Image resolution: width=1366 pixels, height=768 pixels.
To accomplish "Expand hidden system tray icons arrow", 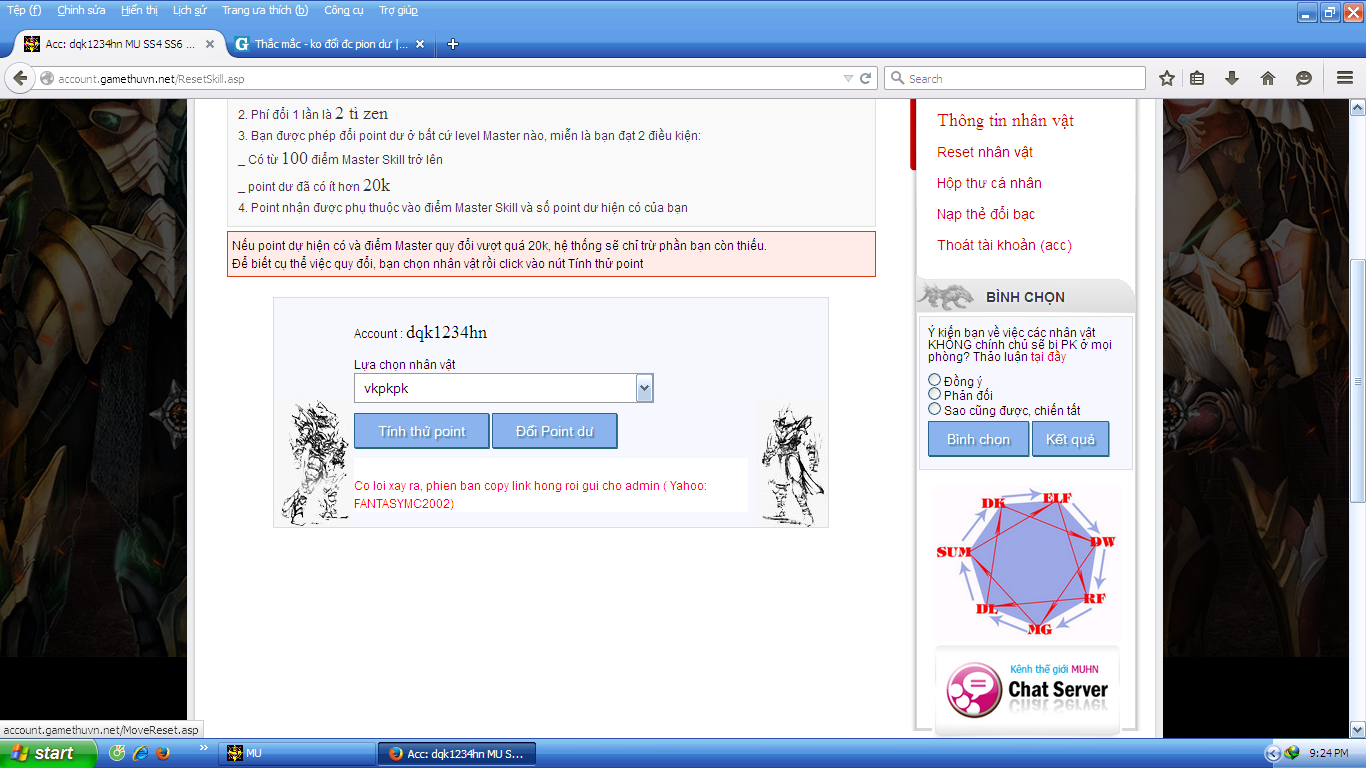I will click(x=1272, y=753).
